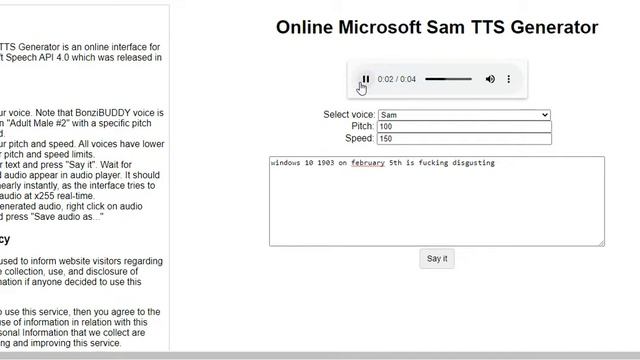This screenshot has height=360, width=640.
Task: Click the Speed input field
Action: (x=464, y=139)
